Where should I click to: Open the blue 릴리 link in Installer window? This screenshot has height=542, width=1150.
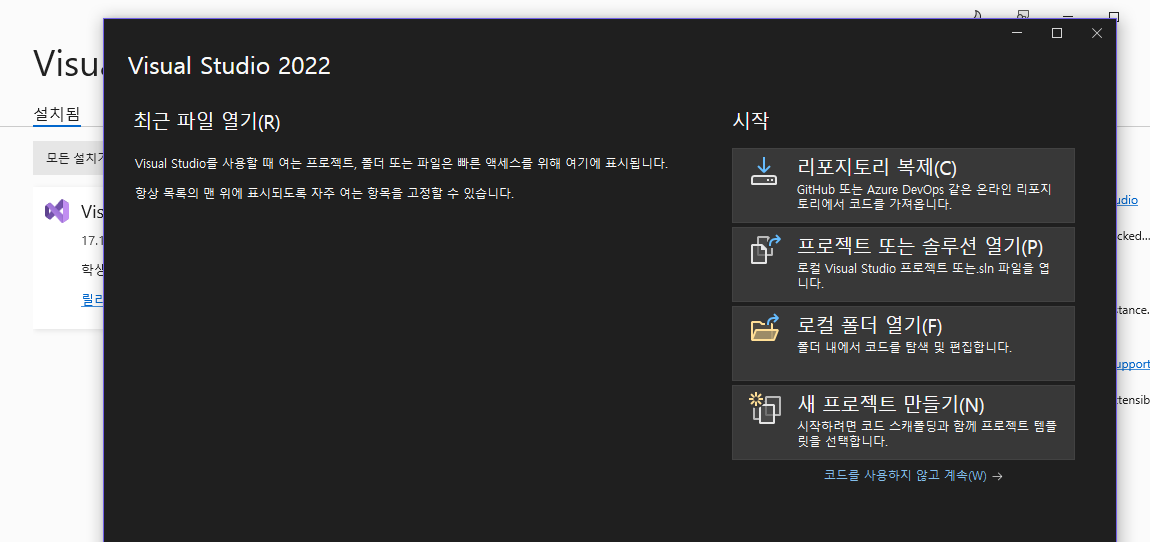click(x=92, y=300)
